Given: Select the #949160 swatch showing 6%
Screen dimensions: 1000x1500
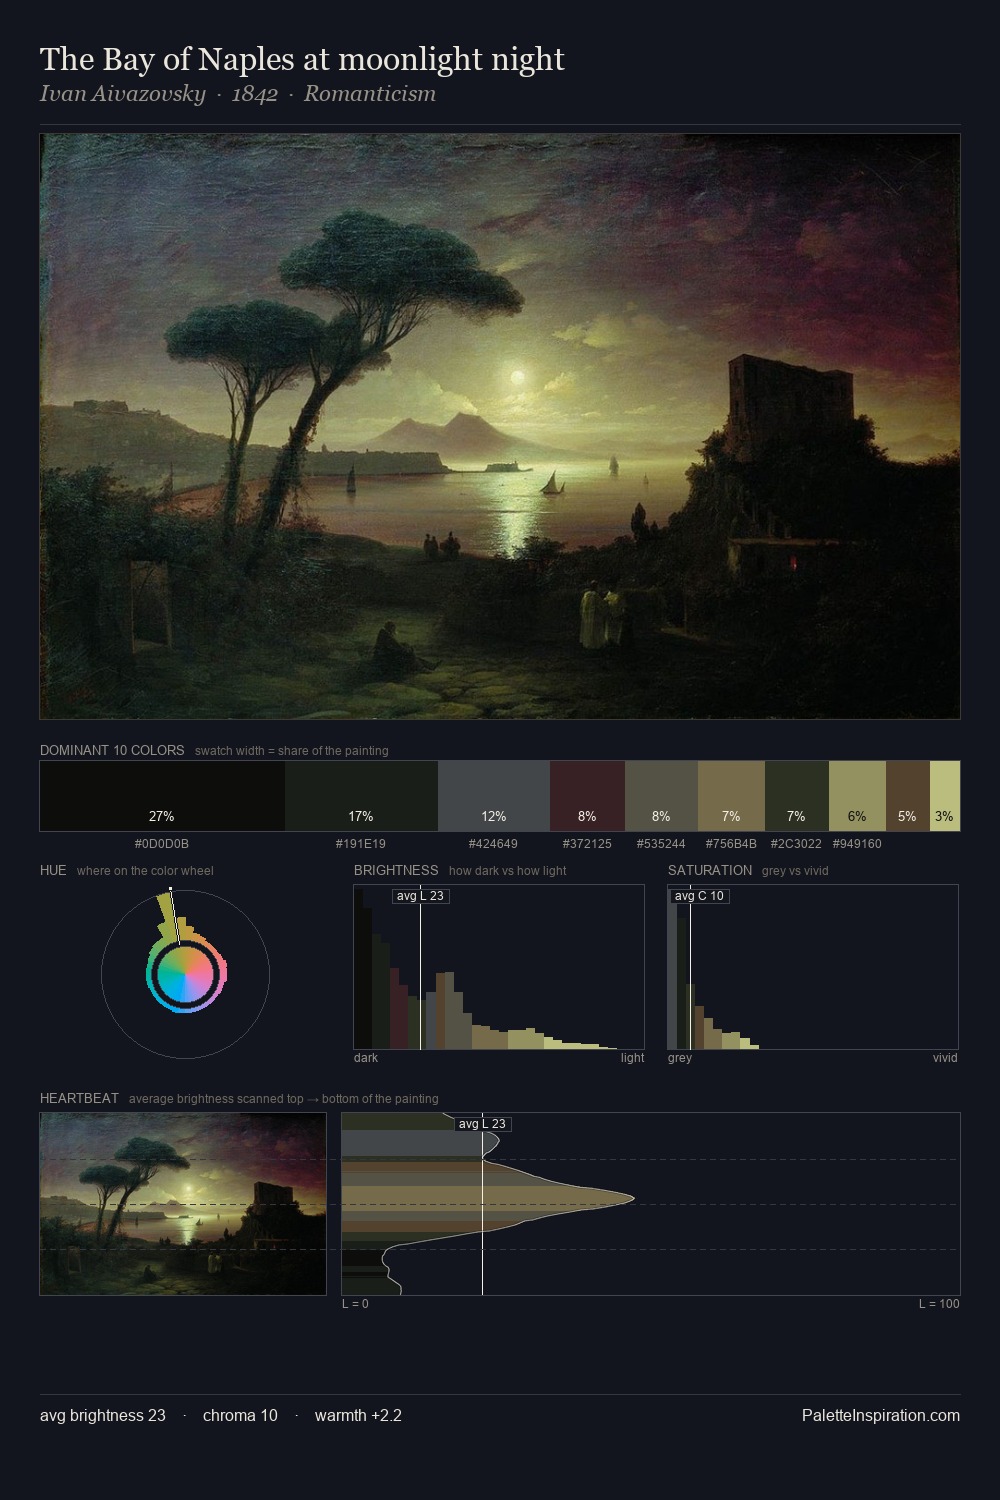Looking at the screenshot, I should [x=857, y=796].
